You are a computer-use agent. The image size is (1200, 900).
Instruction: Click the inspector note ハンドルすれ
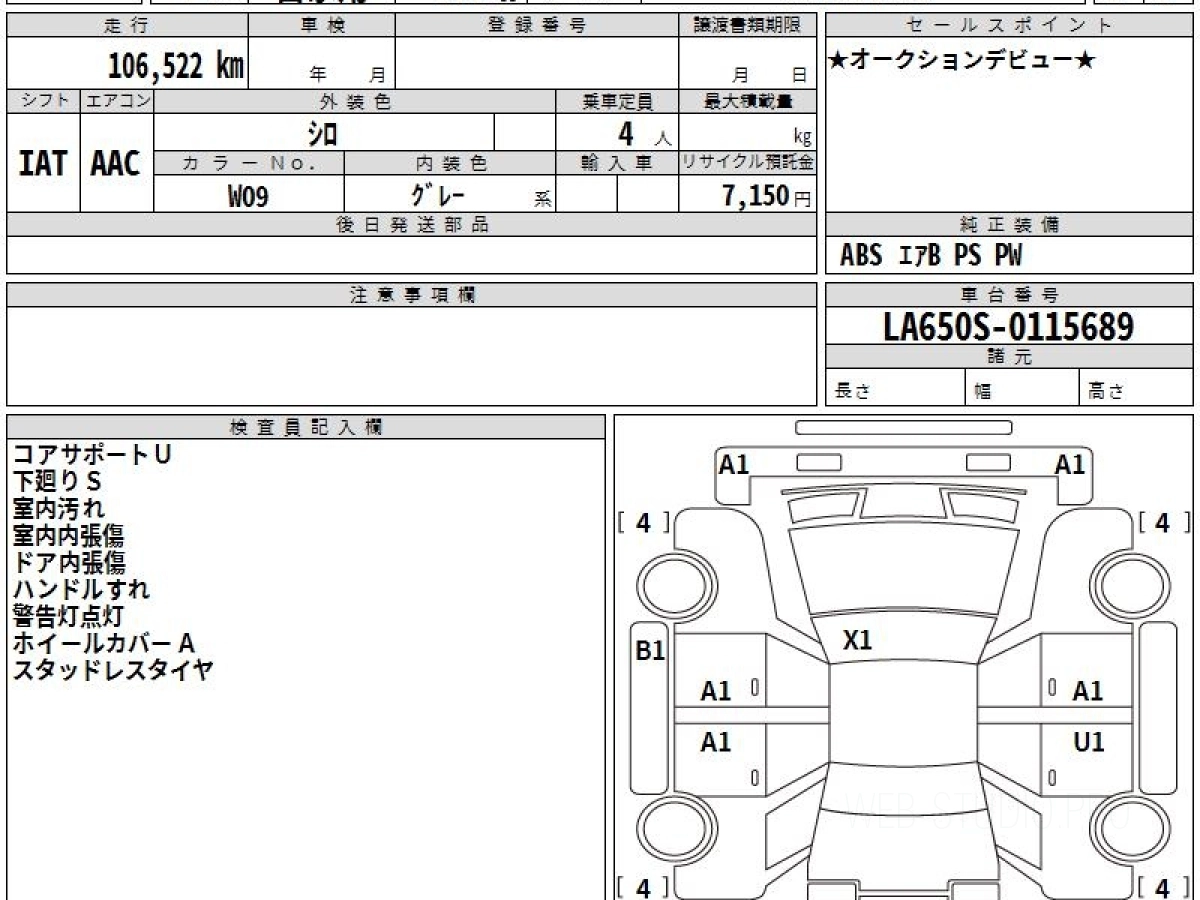[80, 589]
